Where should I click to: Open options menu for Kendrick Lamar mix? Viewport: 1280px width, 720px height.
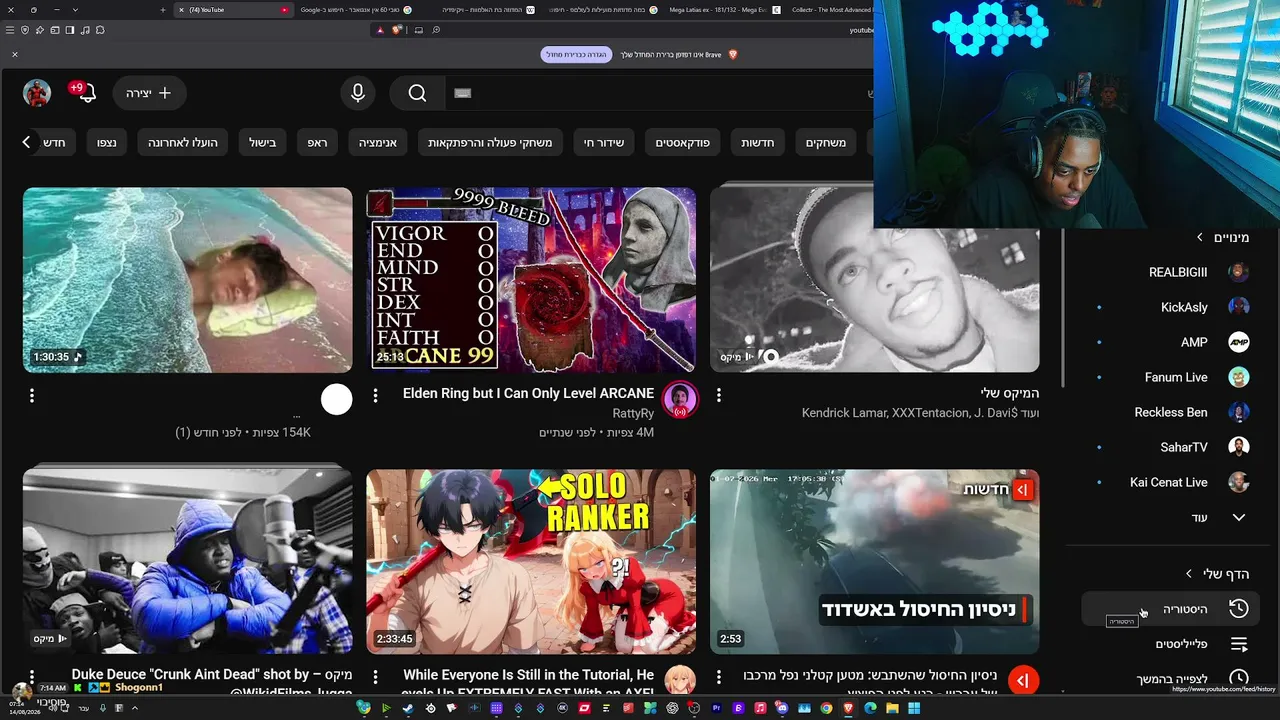click(718, 396)
